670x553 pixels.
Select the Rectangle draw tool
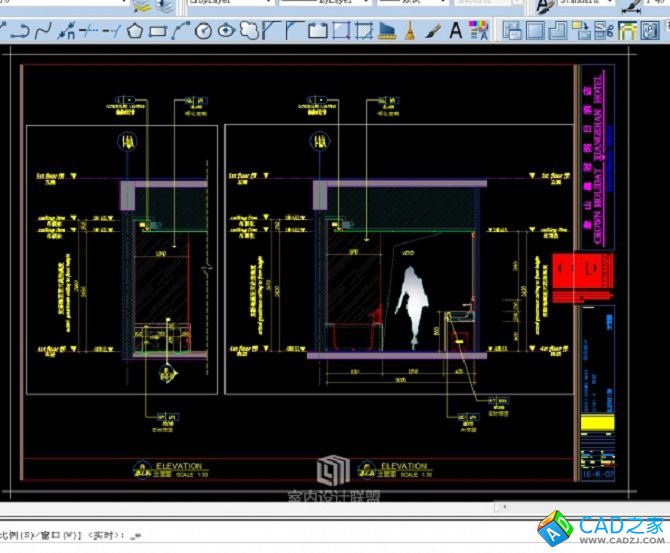click(157, 31)
